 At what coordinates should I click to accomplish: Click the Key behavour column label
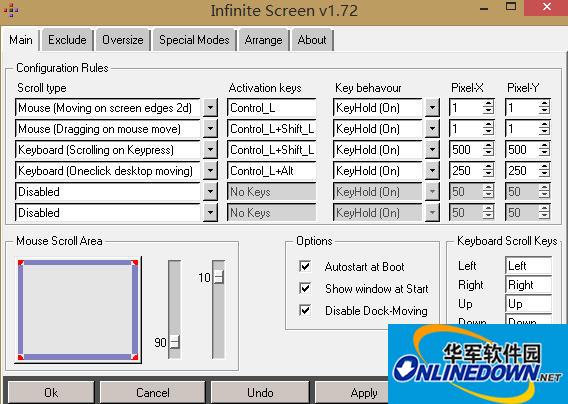[368, 88]
